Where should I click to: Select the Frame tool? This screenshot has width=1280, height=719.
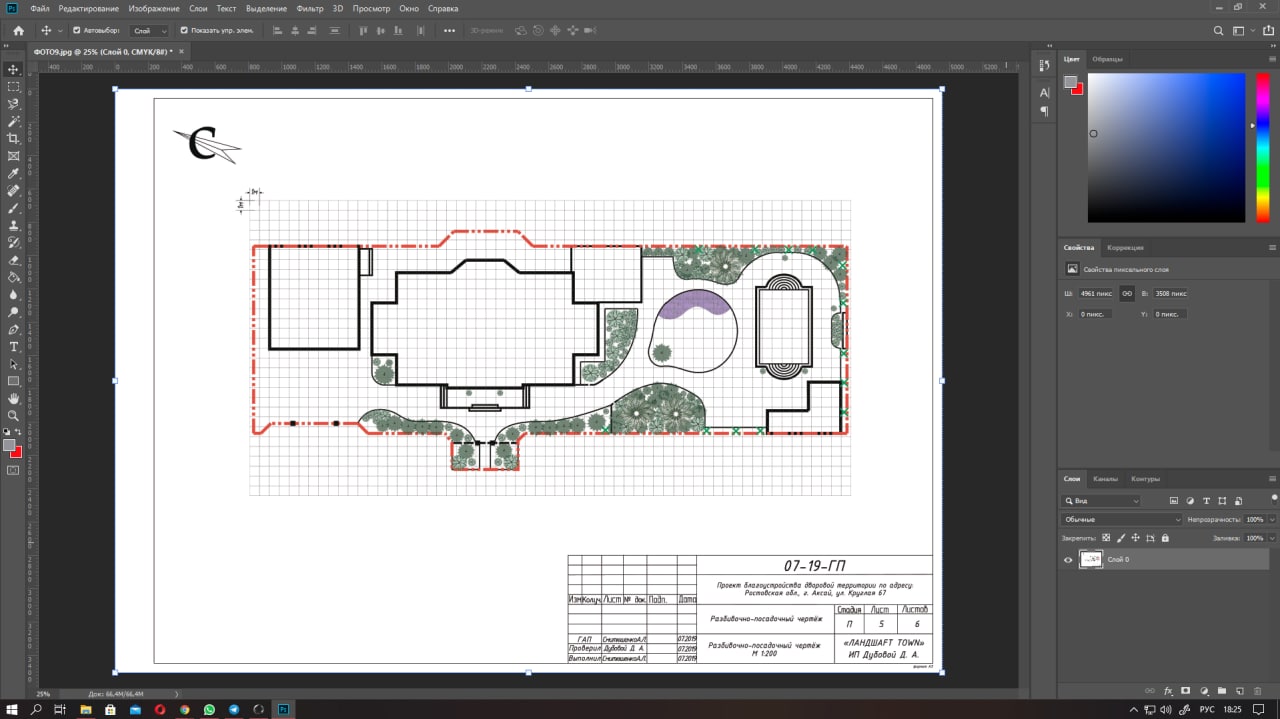click(13, 156)
